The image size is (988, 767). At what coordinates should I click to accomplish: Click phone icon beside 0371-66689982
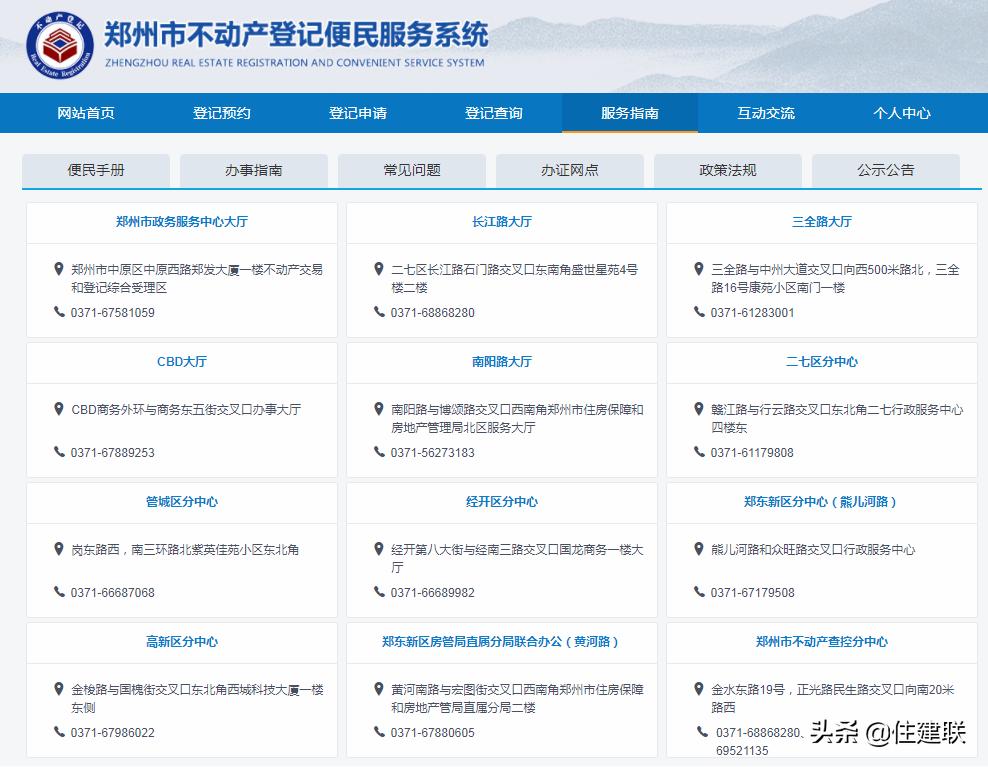tap(379, 592)
